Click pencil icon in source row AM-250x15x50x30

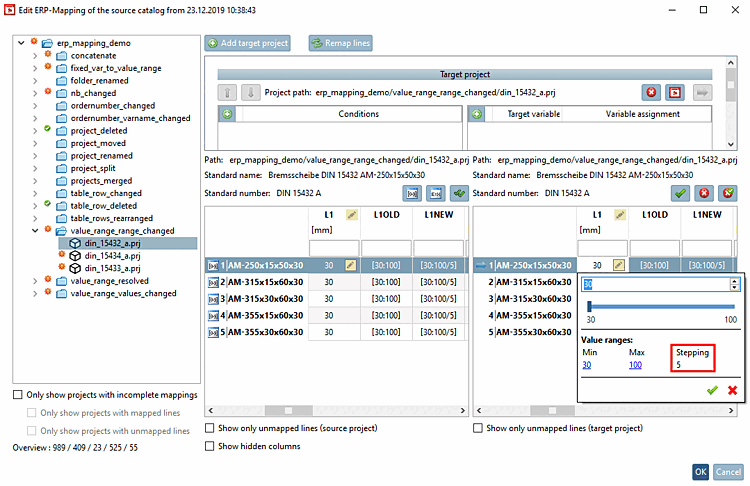pyautogui.click(x=351, y=265)
